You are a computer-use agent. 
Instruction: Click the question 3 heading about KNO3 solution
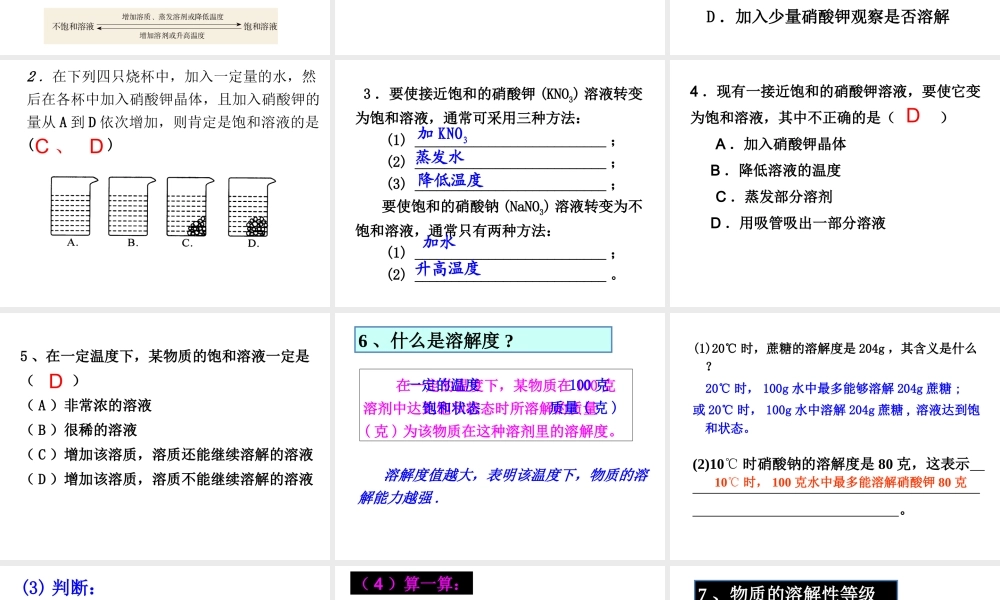(x=499, y=106)
